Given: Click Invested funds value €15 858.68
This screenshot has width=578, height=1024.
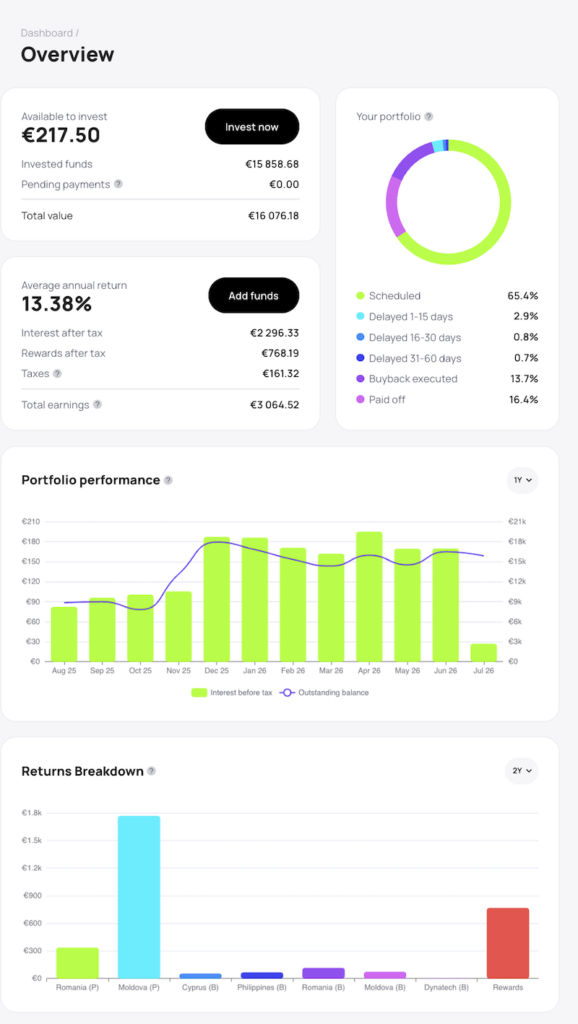Looking at the screenshot, I should point(272,164).
